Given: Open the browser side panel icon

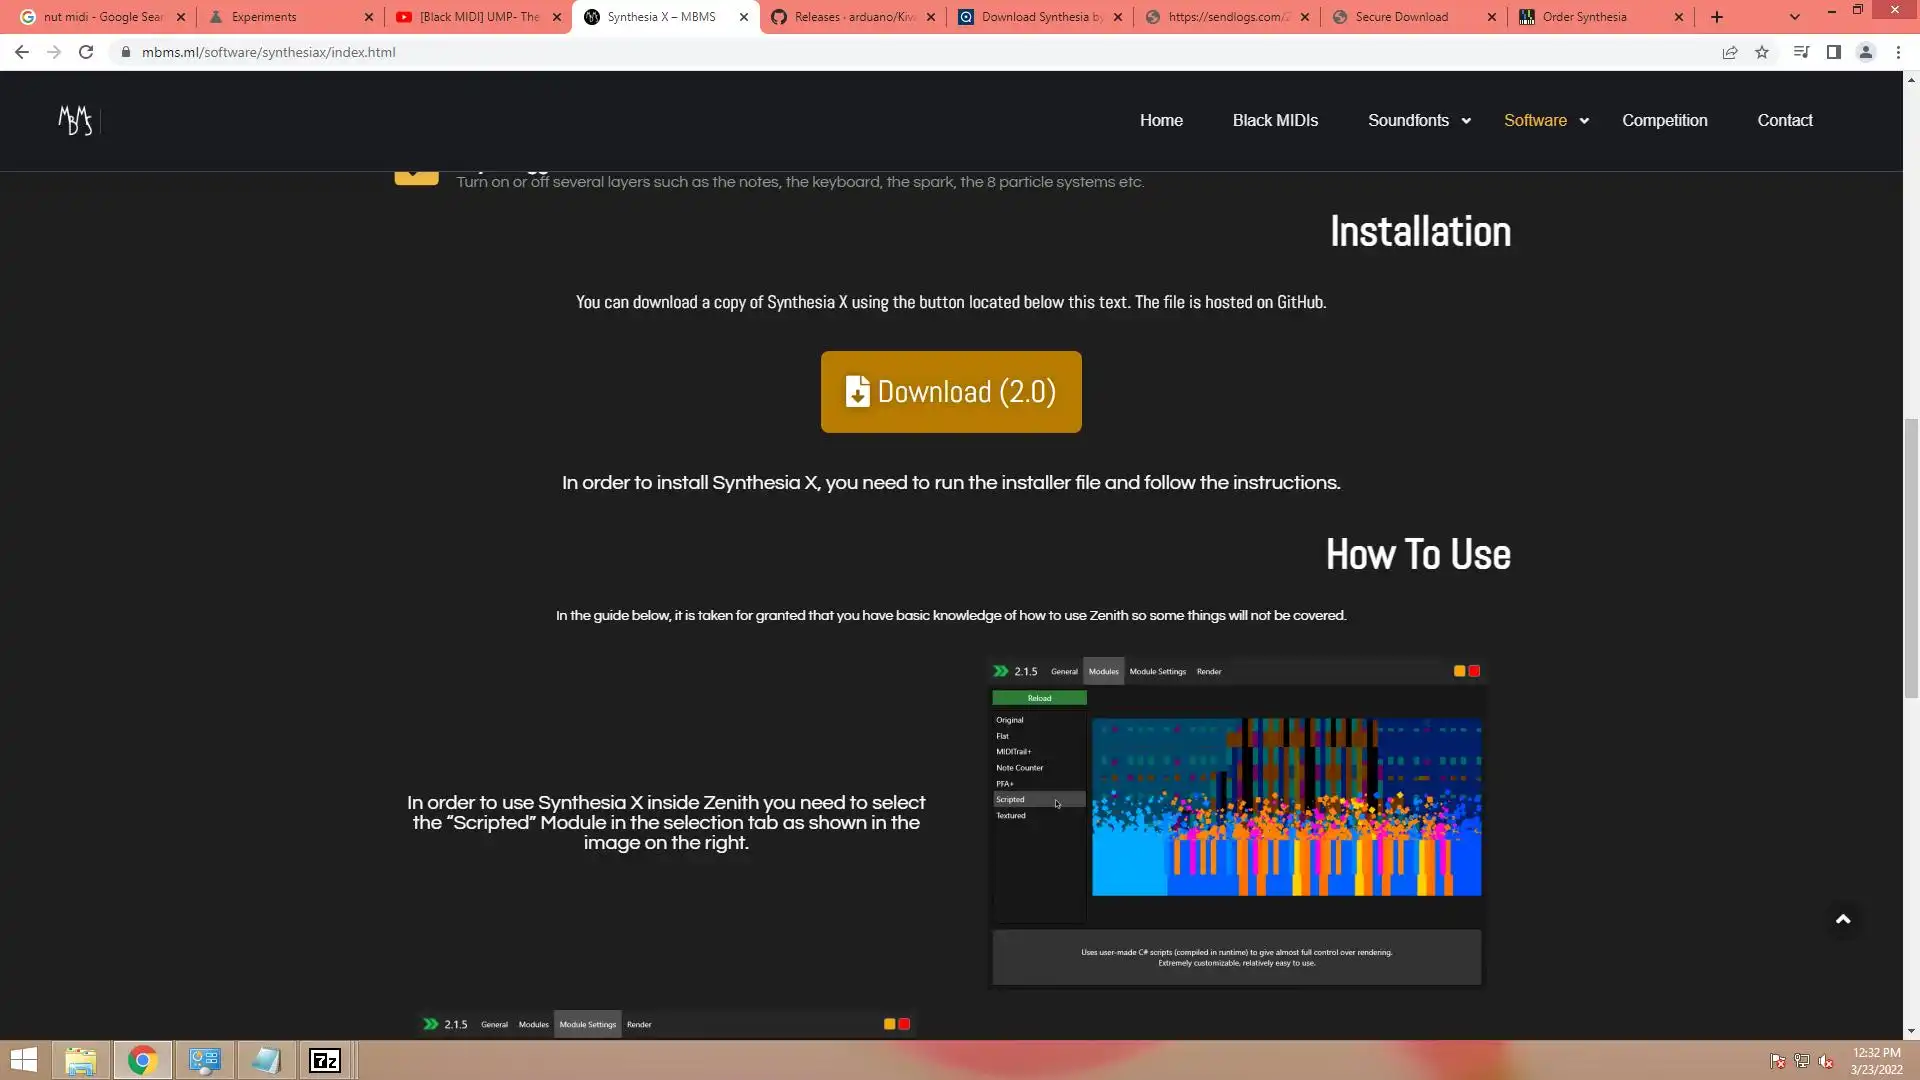Looking at the screenshot, I should (x=1833, y=52).
